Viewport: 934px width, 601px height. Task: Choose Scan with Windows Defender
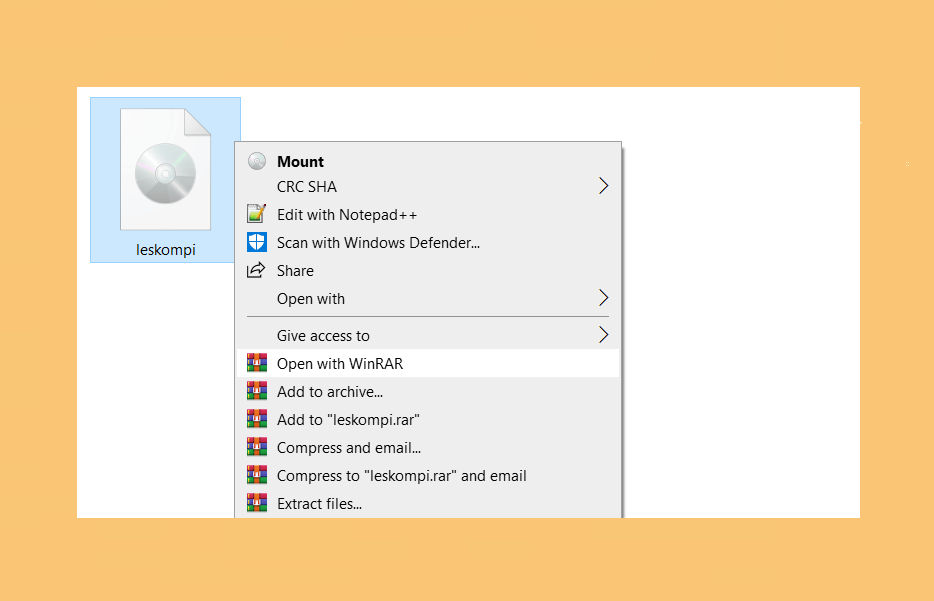click(428, 242)
